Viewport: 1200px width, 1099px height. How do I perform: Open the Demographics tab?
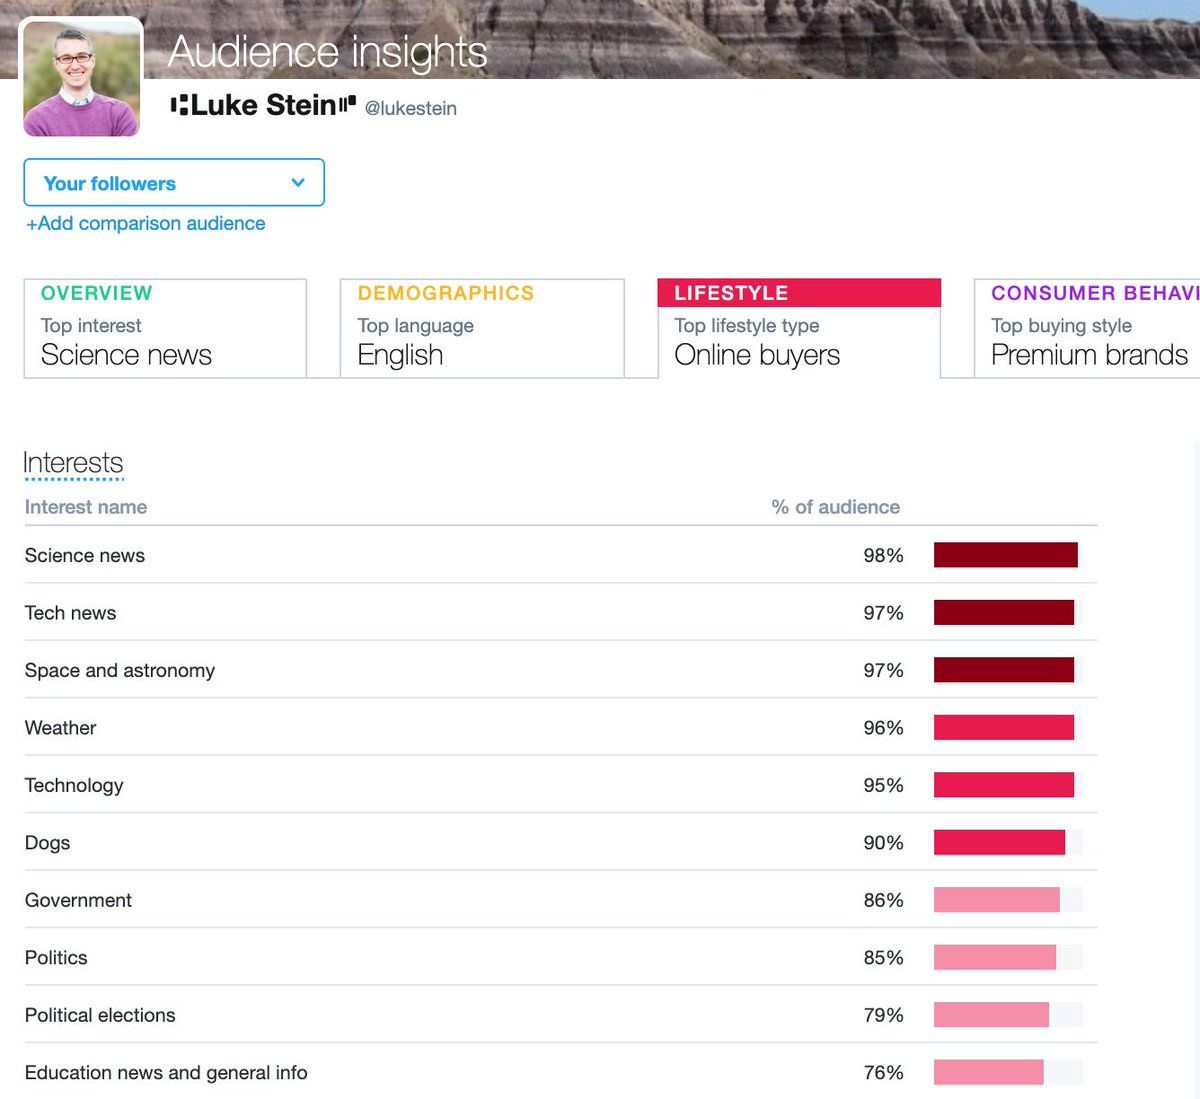click(482, 328)
